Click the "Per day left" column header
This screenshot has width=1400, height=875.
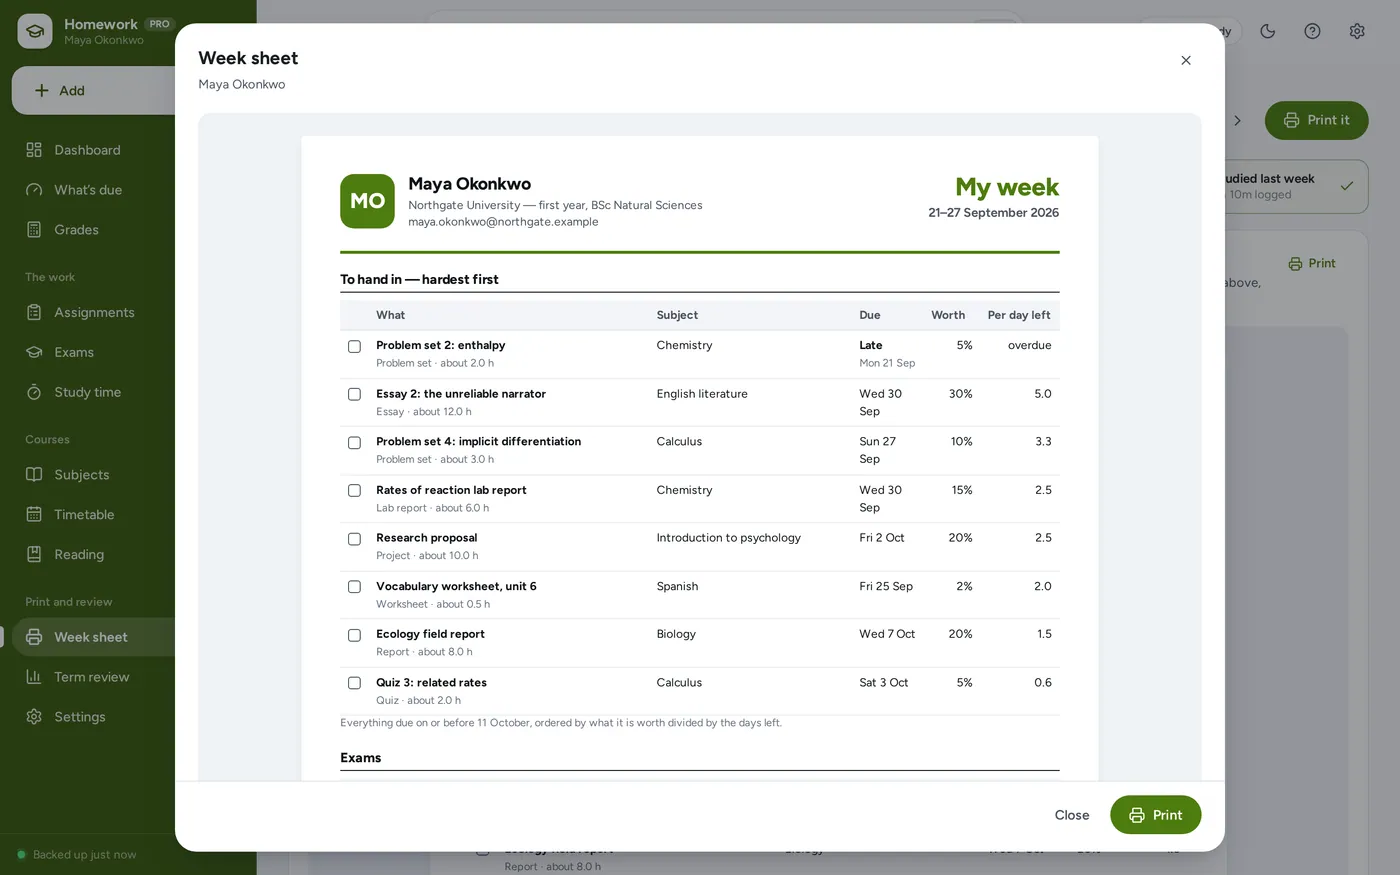(1019, 315)
